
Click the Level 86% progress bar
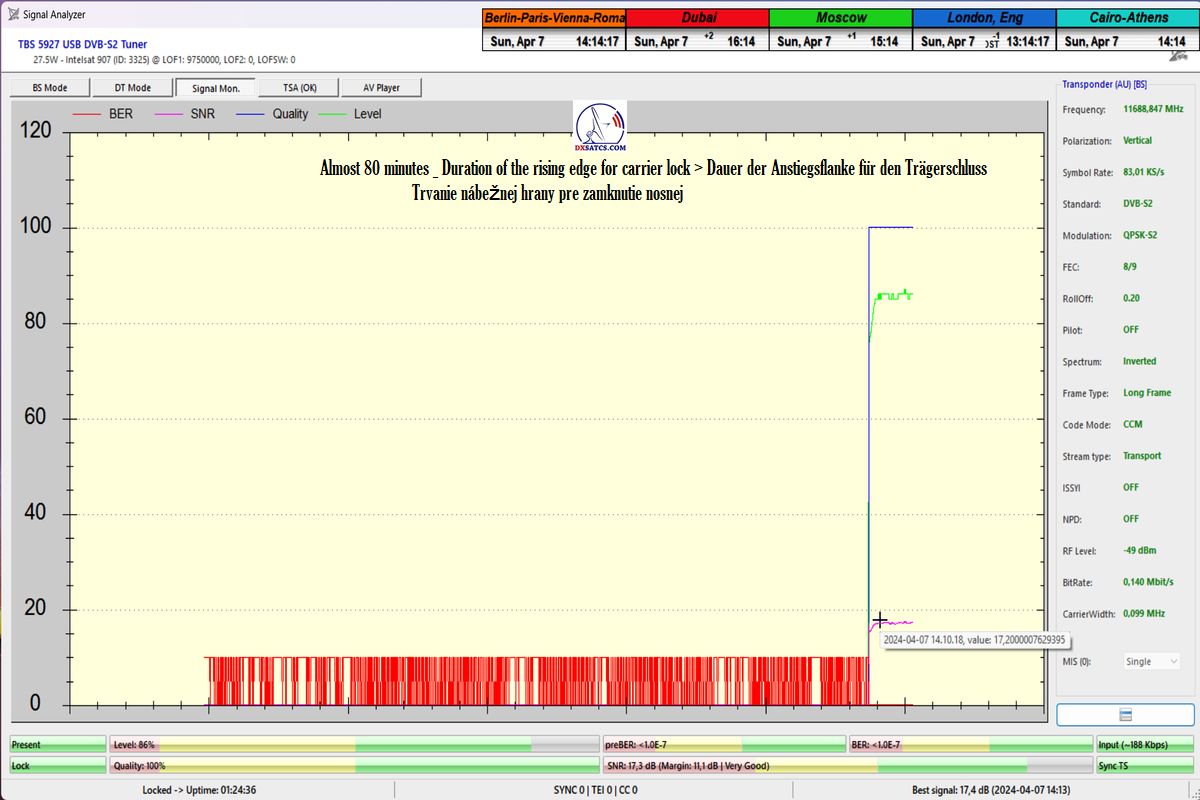[355, 745]
